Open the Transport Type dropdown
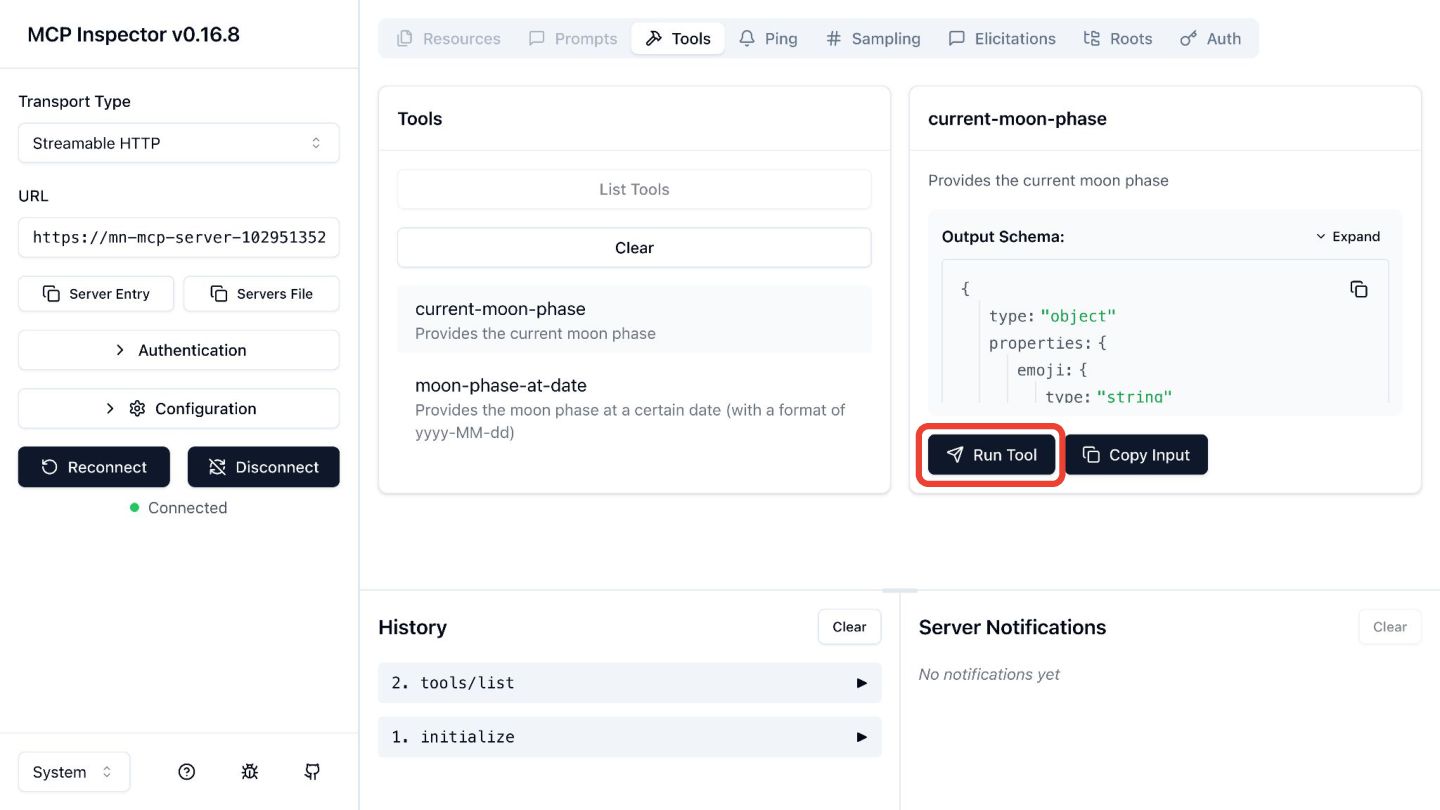Viewport: 1440px width, 810px height. (179, 143)
